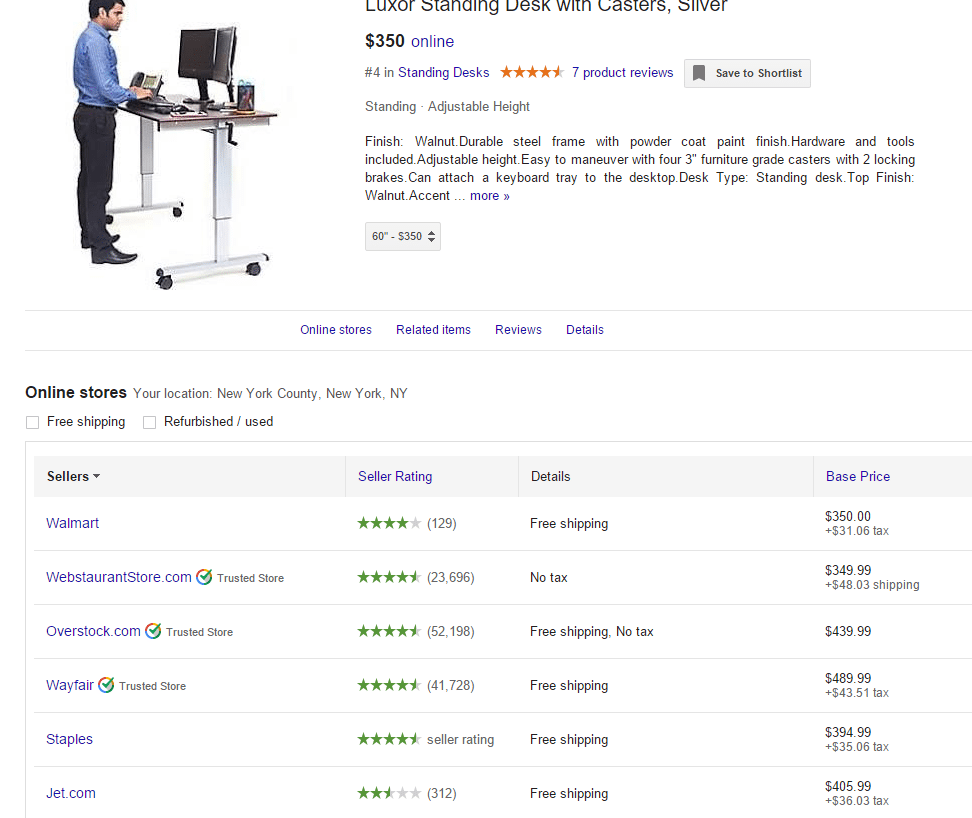Viewport: 972px width, 818px height.
Task: Click the bookmark icon in Save to Shortlist
Action: [699, 73]
